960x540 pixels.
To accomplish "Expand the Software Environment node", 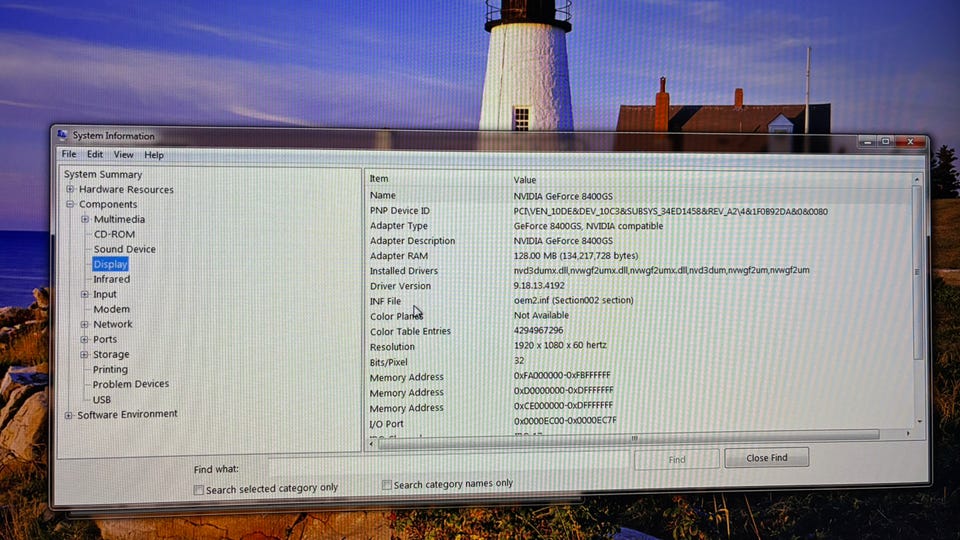I will (x=69, y=415).
